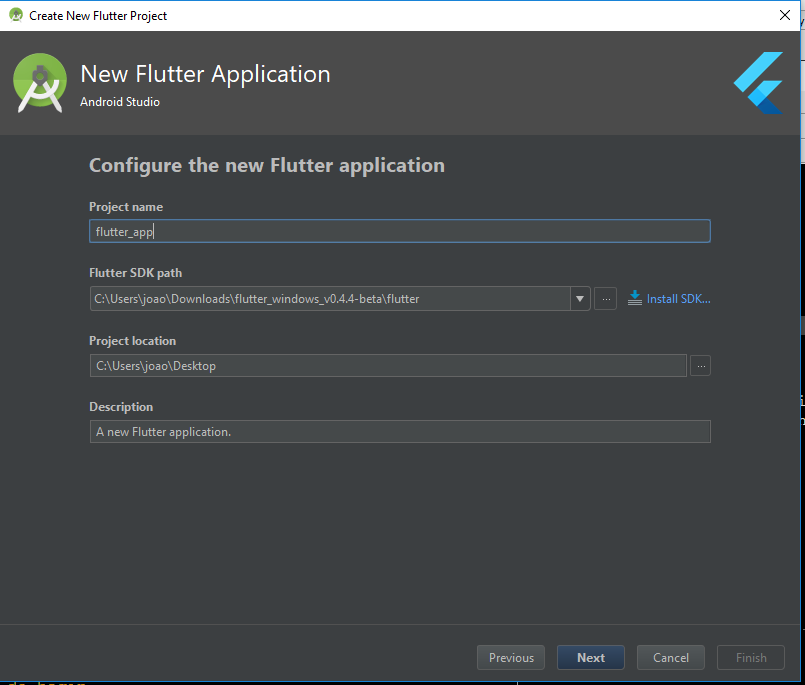Click the Flutter logo in the header
Screen dimensions: 805x685
coord(758,83)
